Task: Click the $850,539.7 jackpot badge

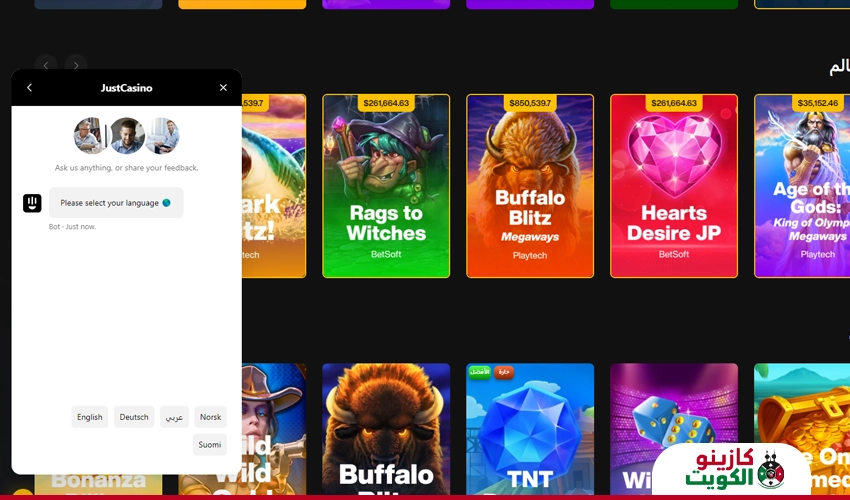Action: 530,103
